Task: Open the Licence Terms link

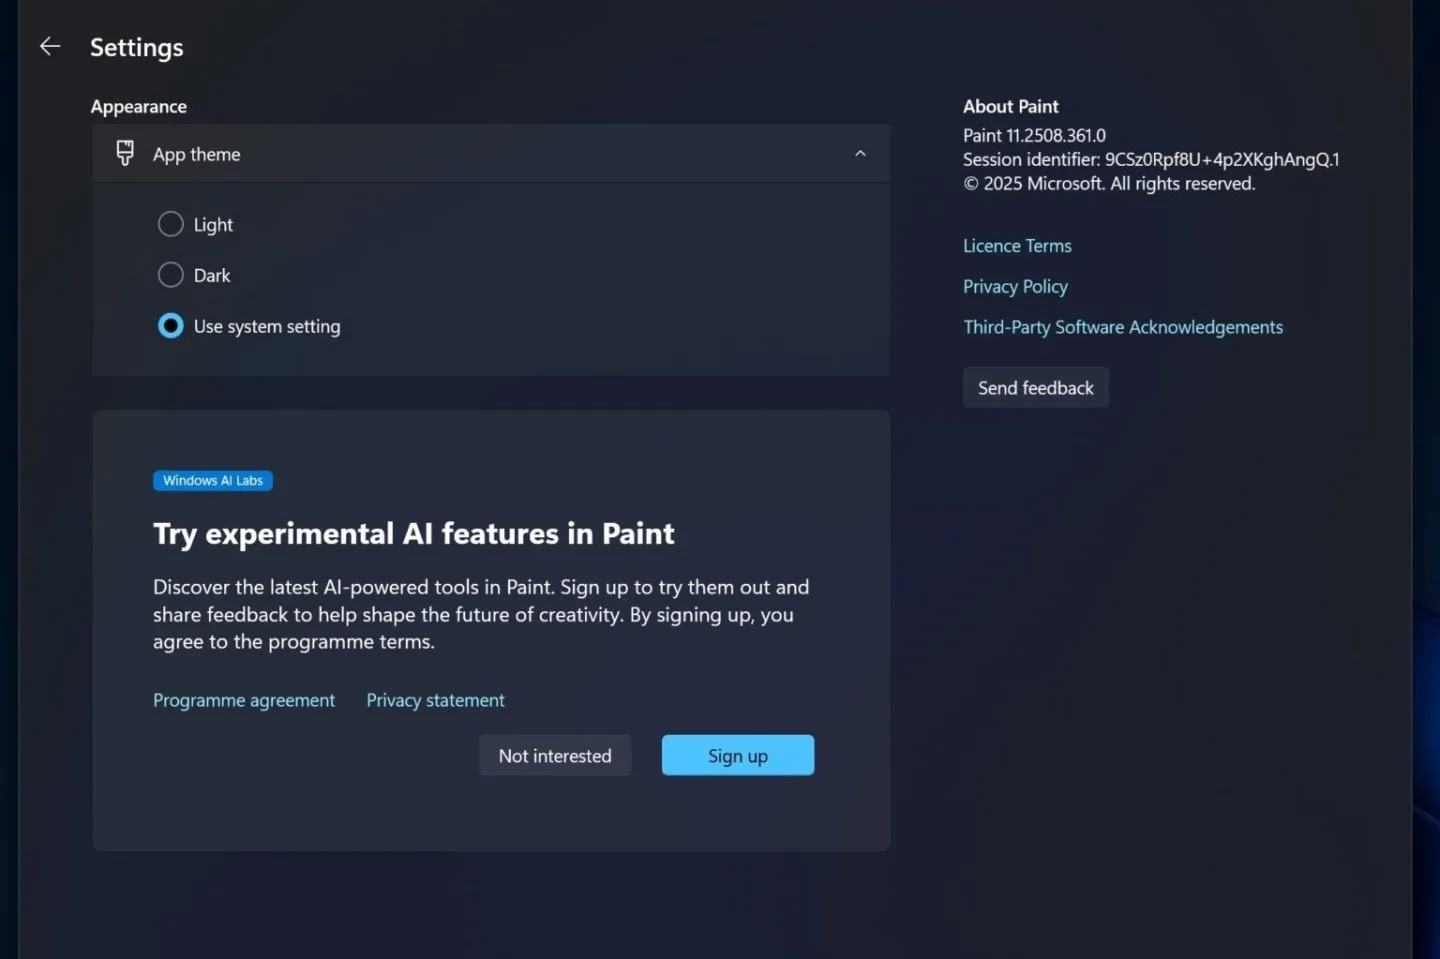Action: point(1017,245)
